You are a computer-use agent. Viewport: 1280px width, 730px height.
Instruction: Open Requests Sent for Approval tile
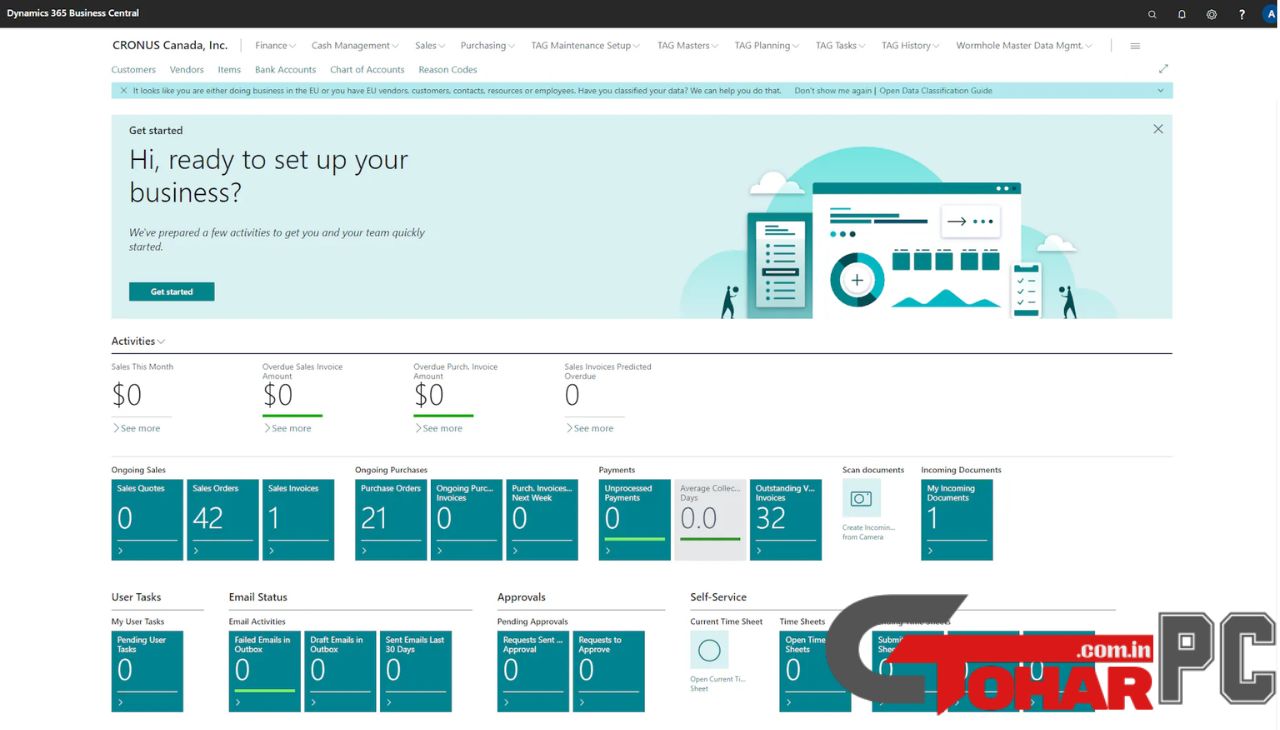click(x=533, y=671)
